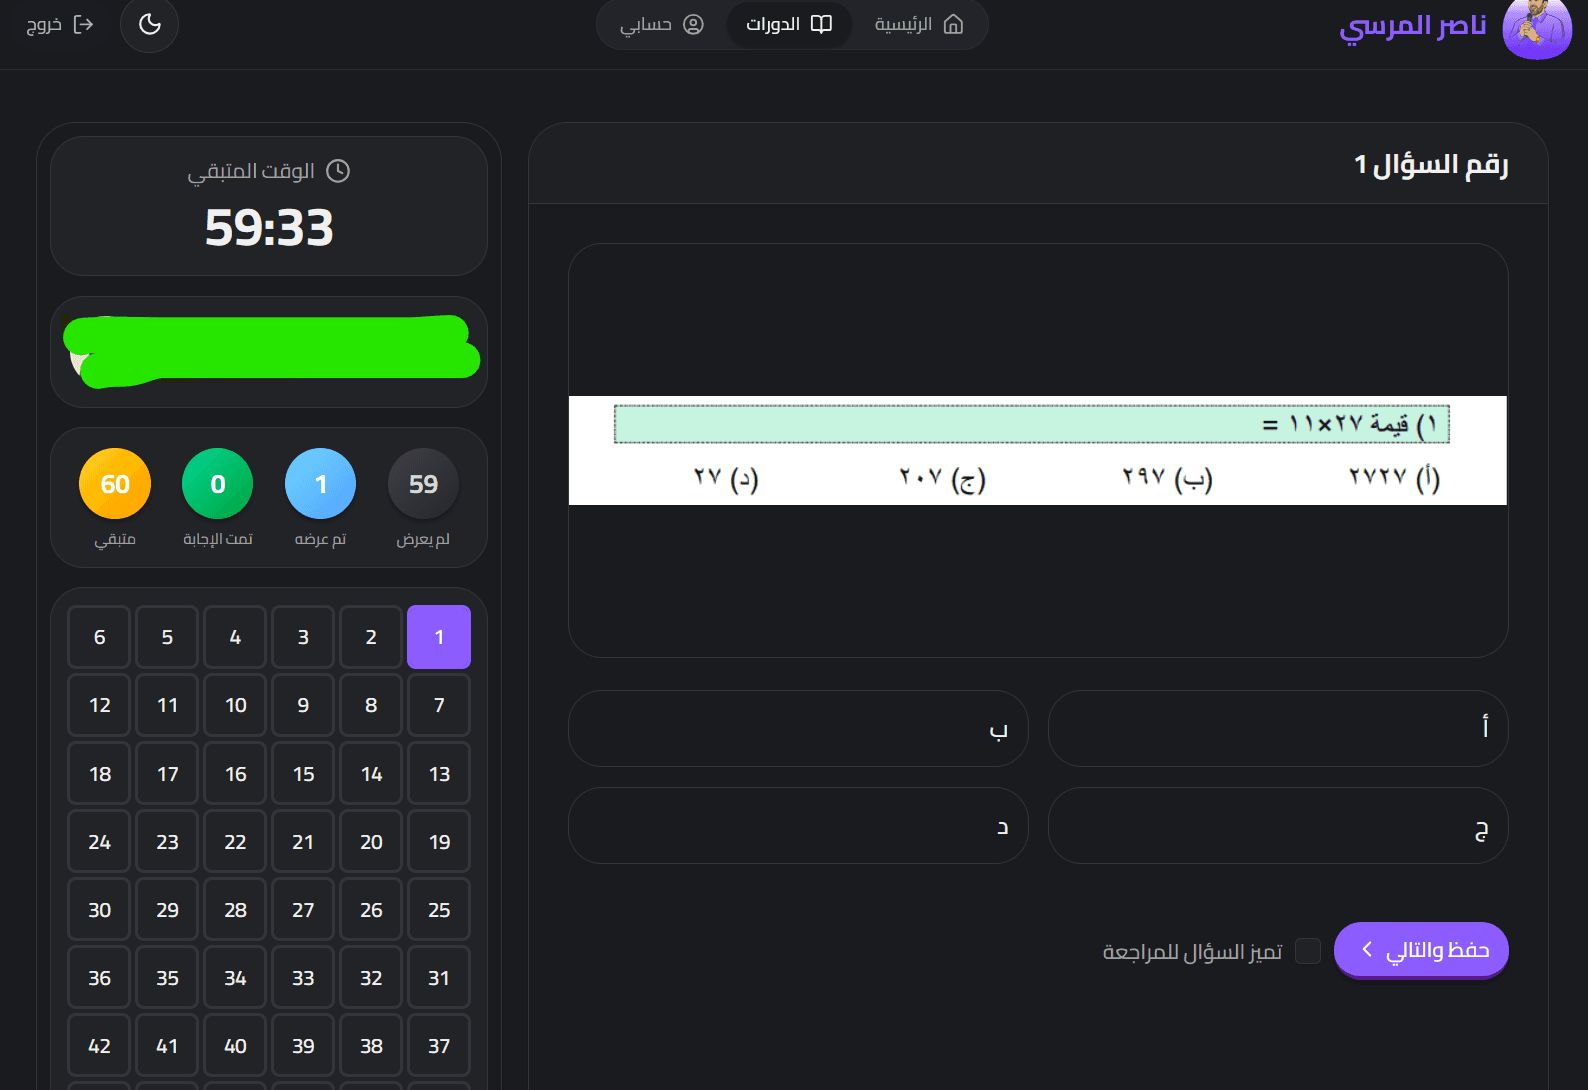The height and width of the screenshot is (1090, 1588).
Task: Check the mark question for review checkbox
Action: click(x=1307, y=951)
